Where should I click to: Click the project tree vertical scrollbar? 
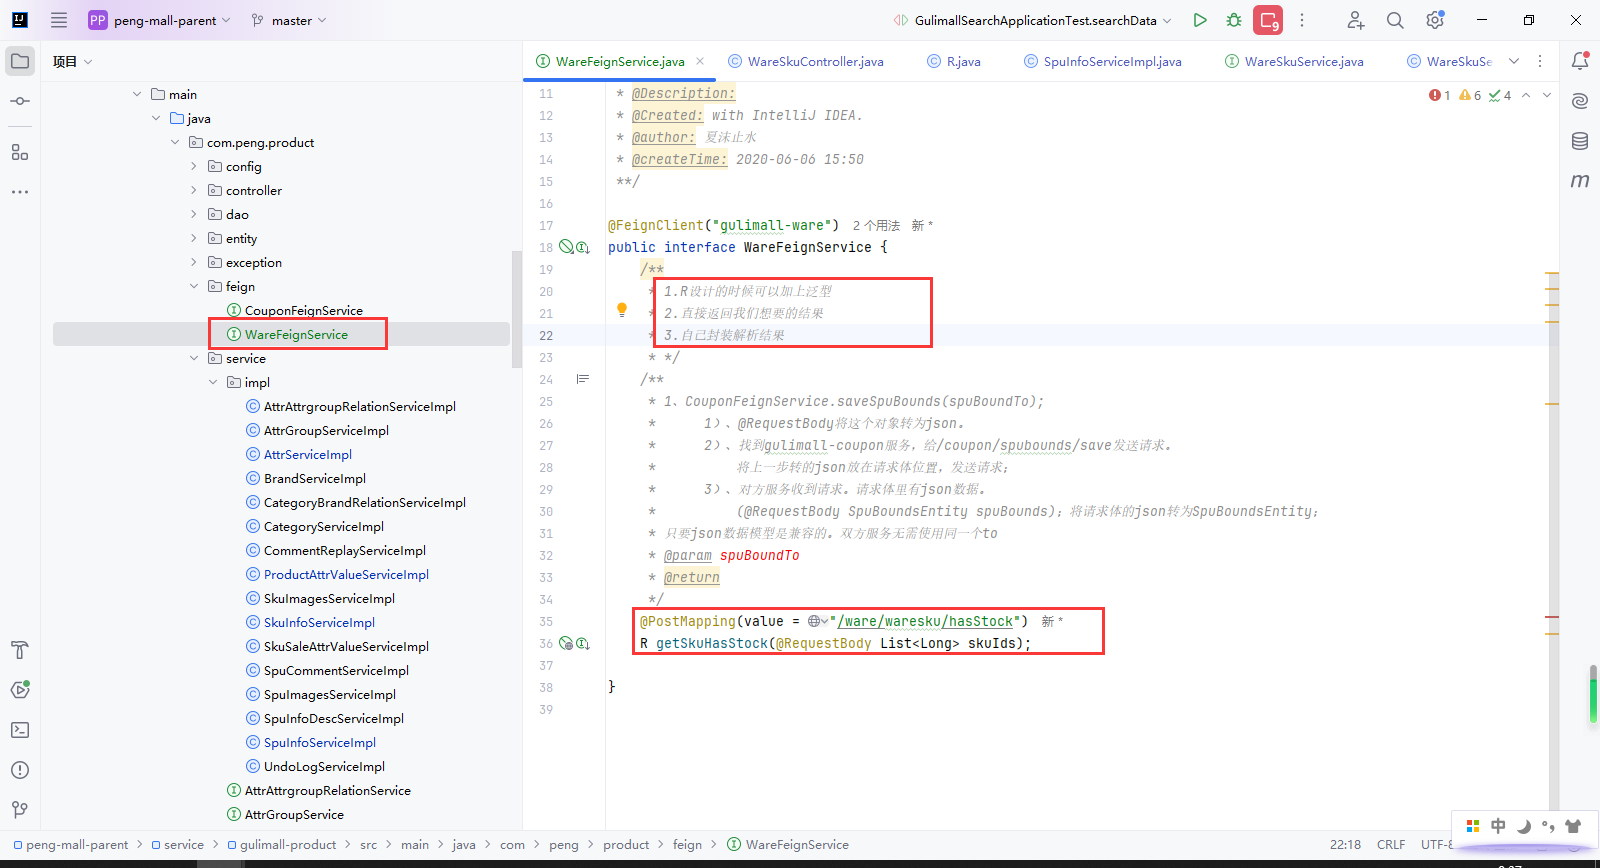click(516, 310)
